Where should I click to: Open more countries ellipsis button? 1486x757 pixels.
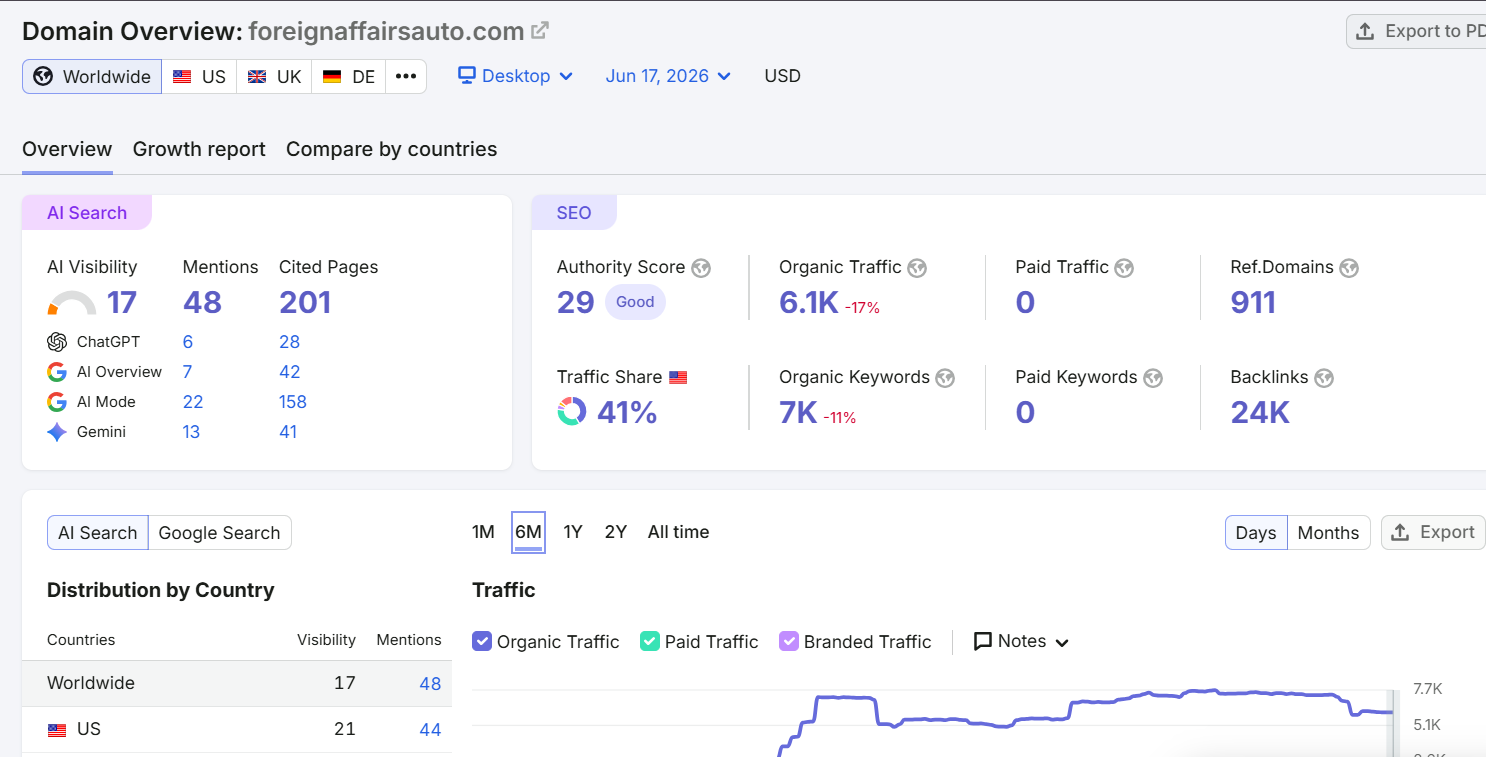click(406, 77)
